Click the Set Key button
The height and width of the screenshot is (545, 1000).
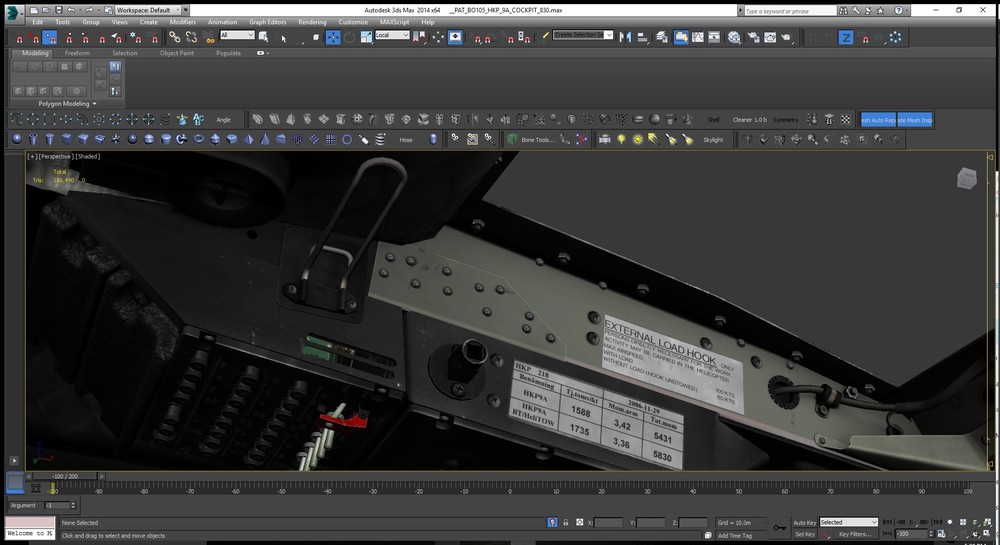coord(804,534)
